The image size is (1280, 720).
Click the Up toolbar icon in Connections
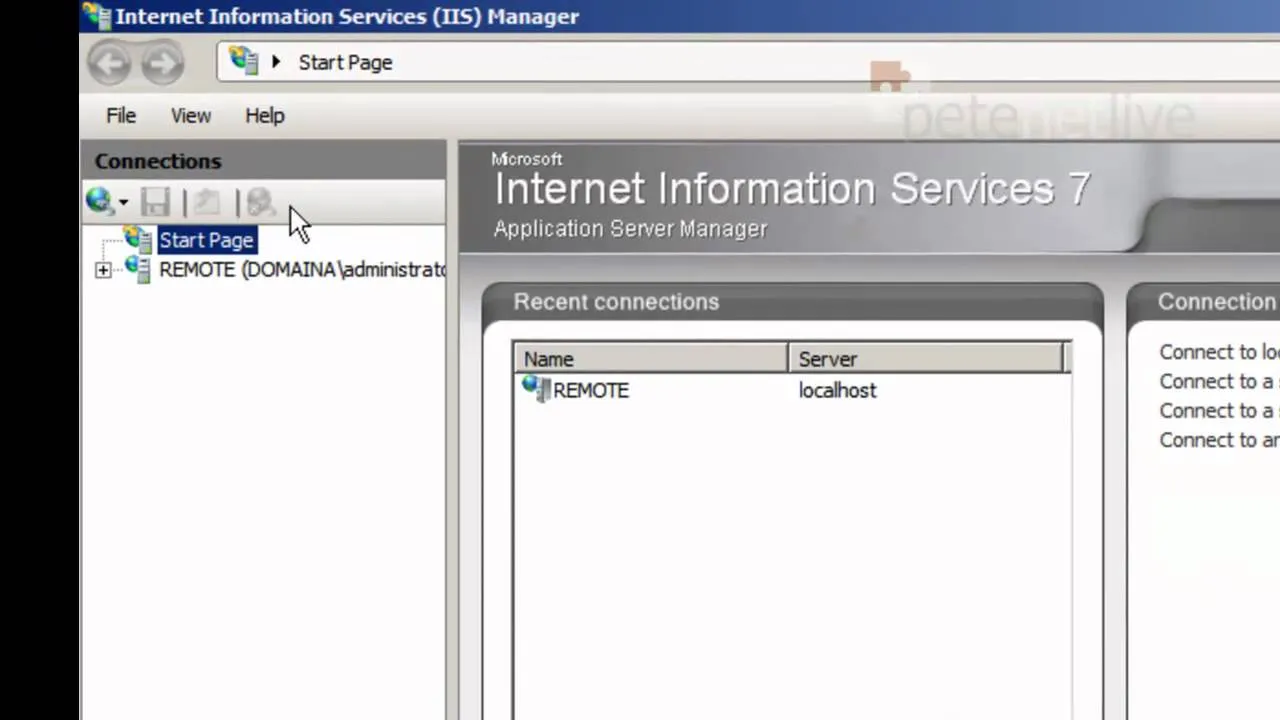click(207, 203)
